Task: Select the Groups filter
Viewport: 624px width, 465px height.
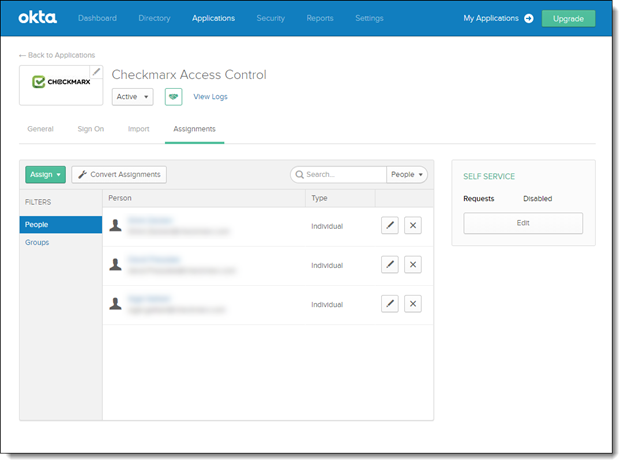Action: coord(37,242)
